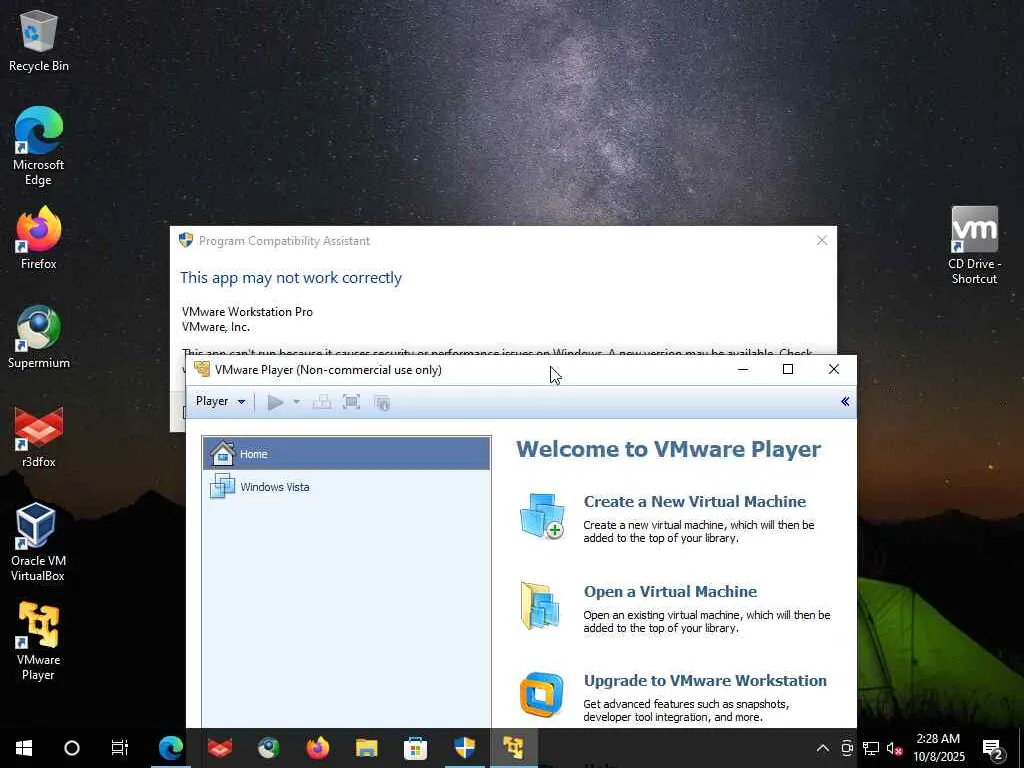Click 'This app may not work correctly' heading
This screenshot has width=1024, height=768.
click(x=291, y=278)
